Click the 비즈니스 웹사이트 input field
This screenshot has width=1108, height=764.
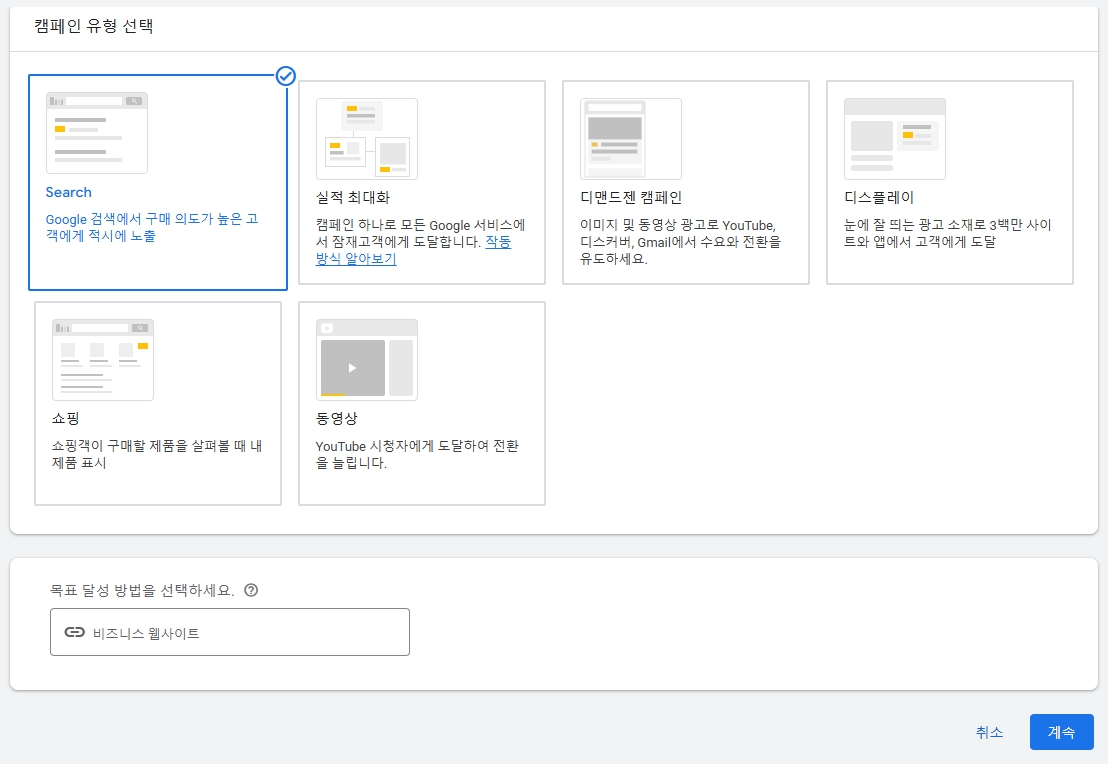pos(230,632)
